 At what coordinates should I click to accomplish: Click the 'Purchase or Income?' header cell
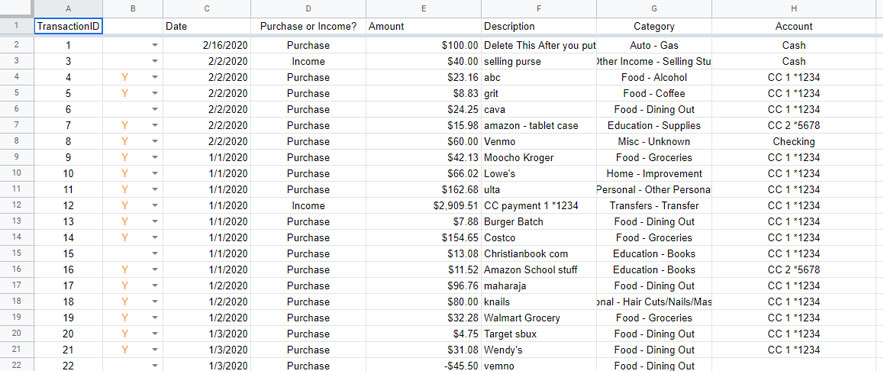tap(308, 26)
